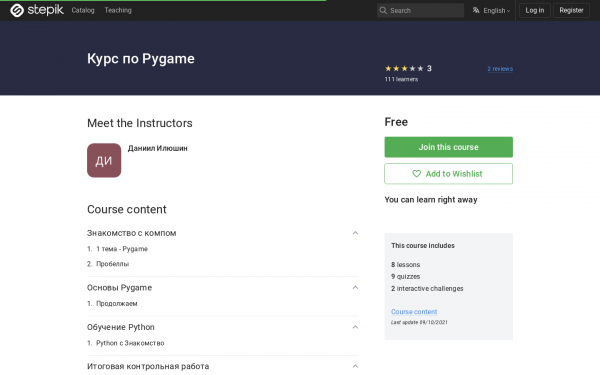The image size is (600, 375).
Task: Click the ДИ instructor avatar
Action: [104, 160]
